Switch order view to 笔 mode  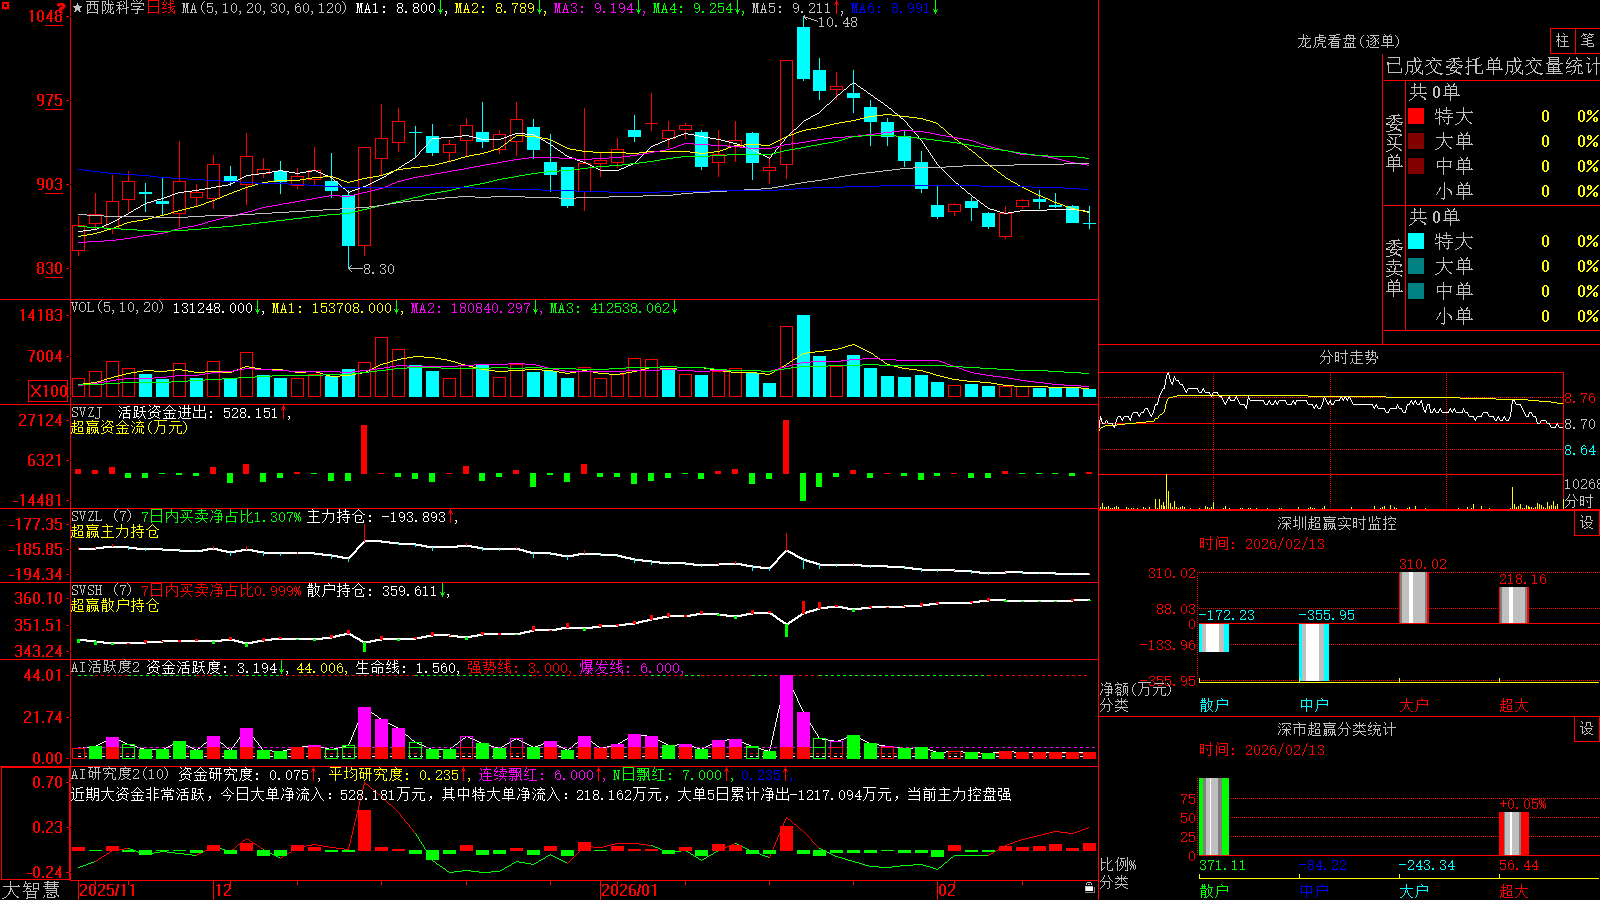point(1588,40)
